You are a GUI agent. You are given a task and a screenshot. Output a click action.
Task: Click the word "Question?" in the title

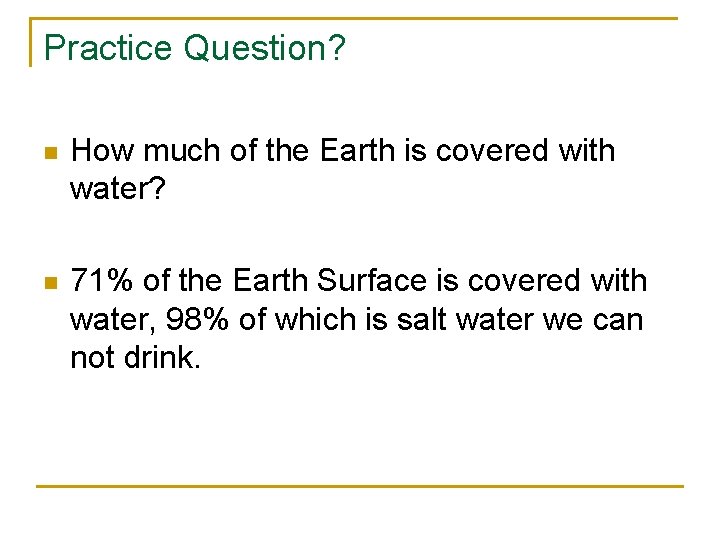[x=264, y=48]
